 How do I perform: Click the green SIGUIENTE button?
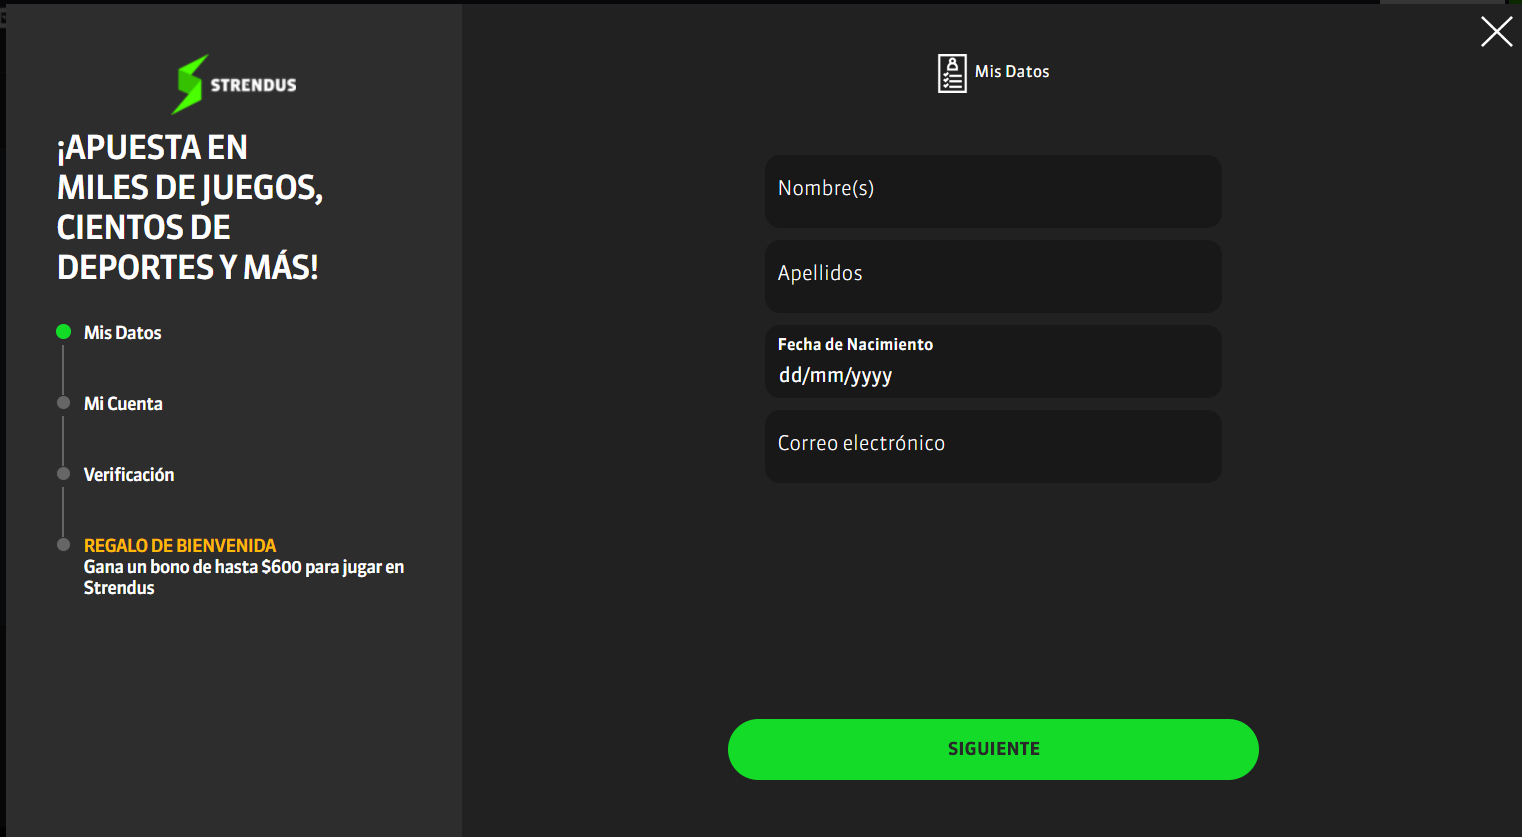pyautogui.click(x=993, y=749)
